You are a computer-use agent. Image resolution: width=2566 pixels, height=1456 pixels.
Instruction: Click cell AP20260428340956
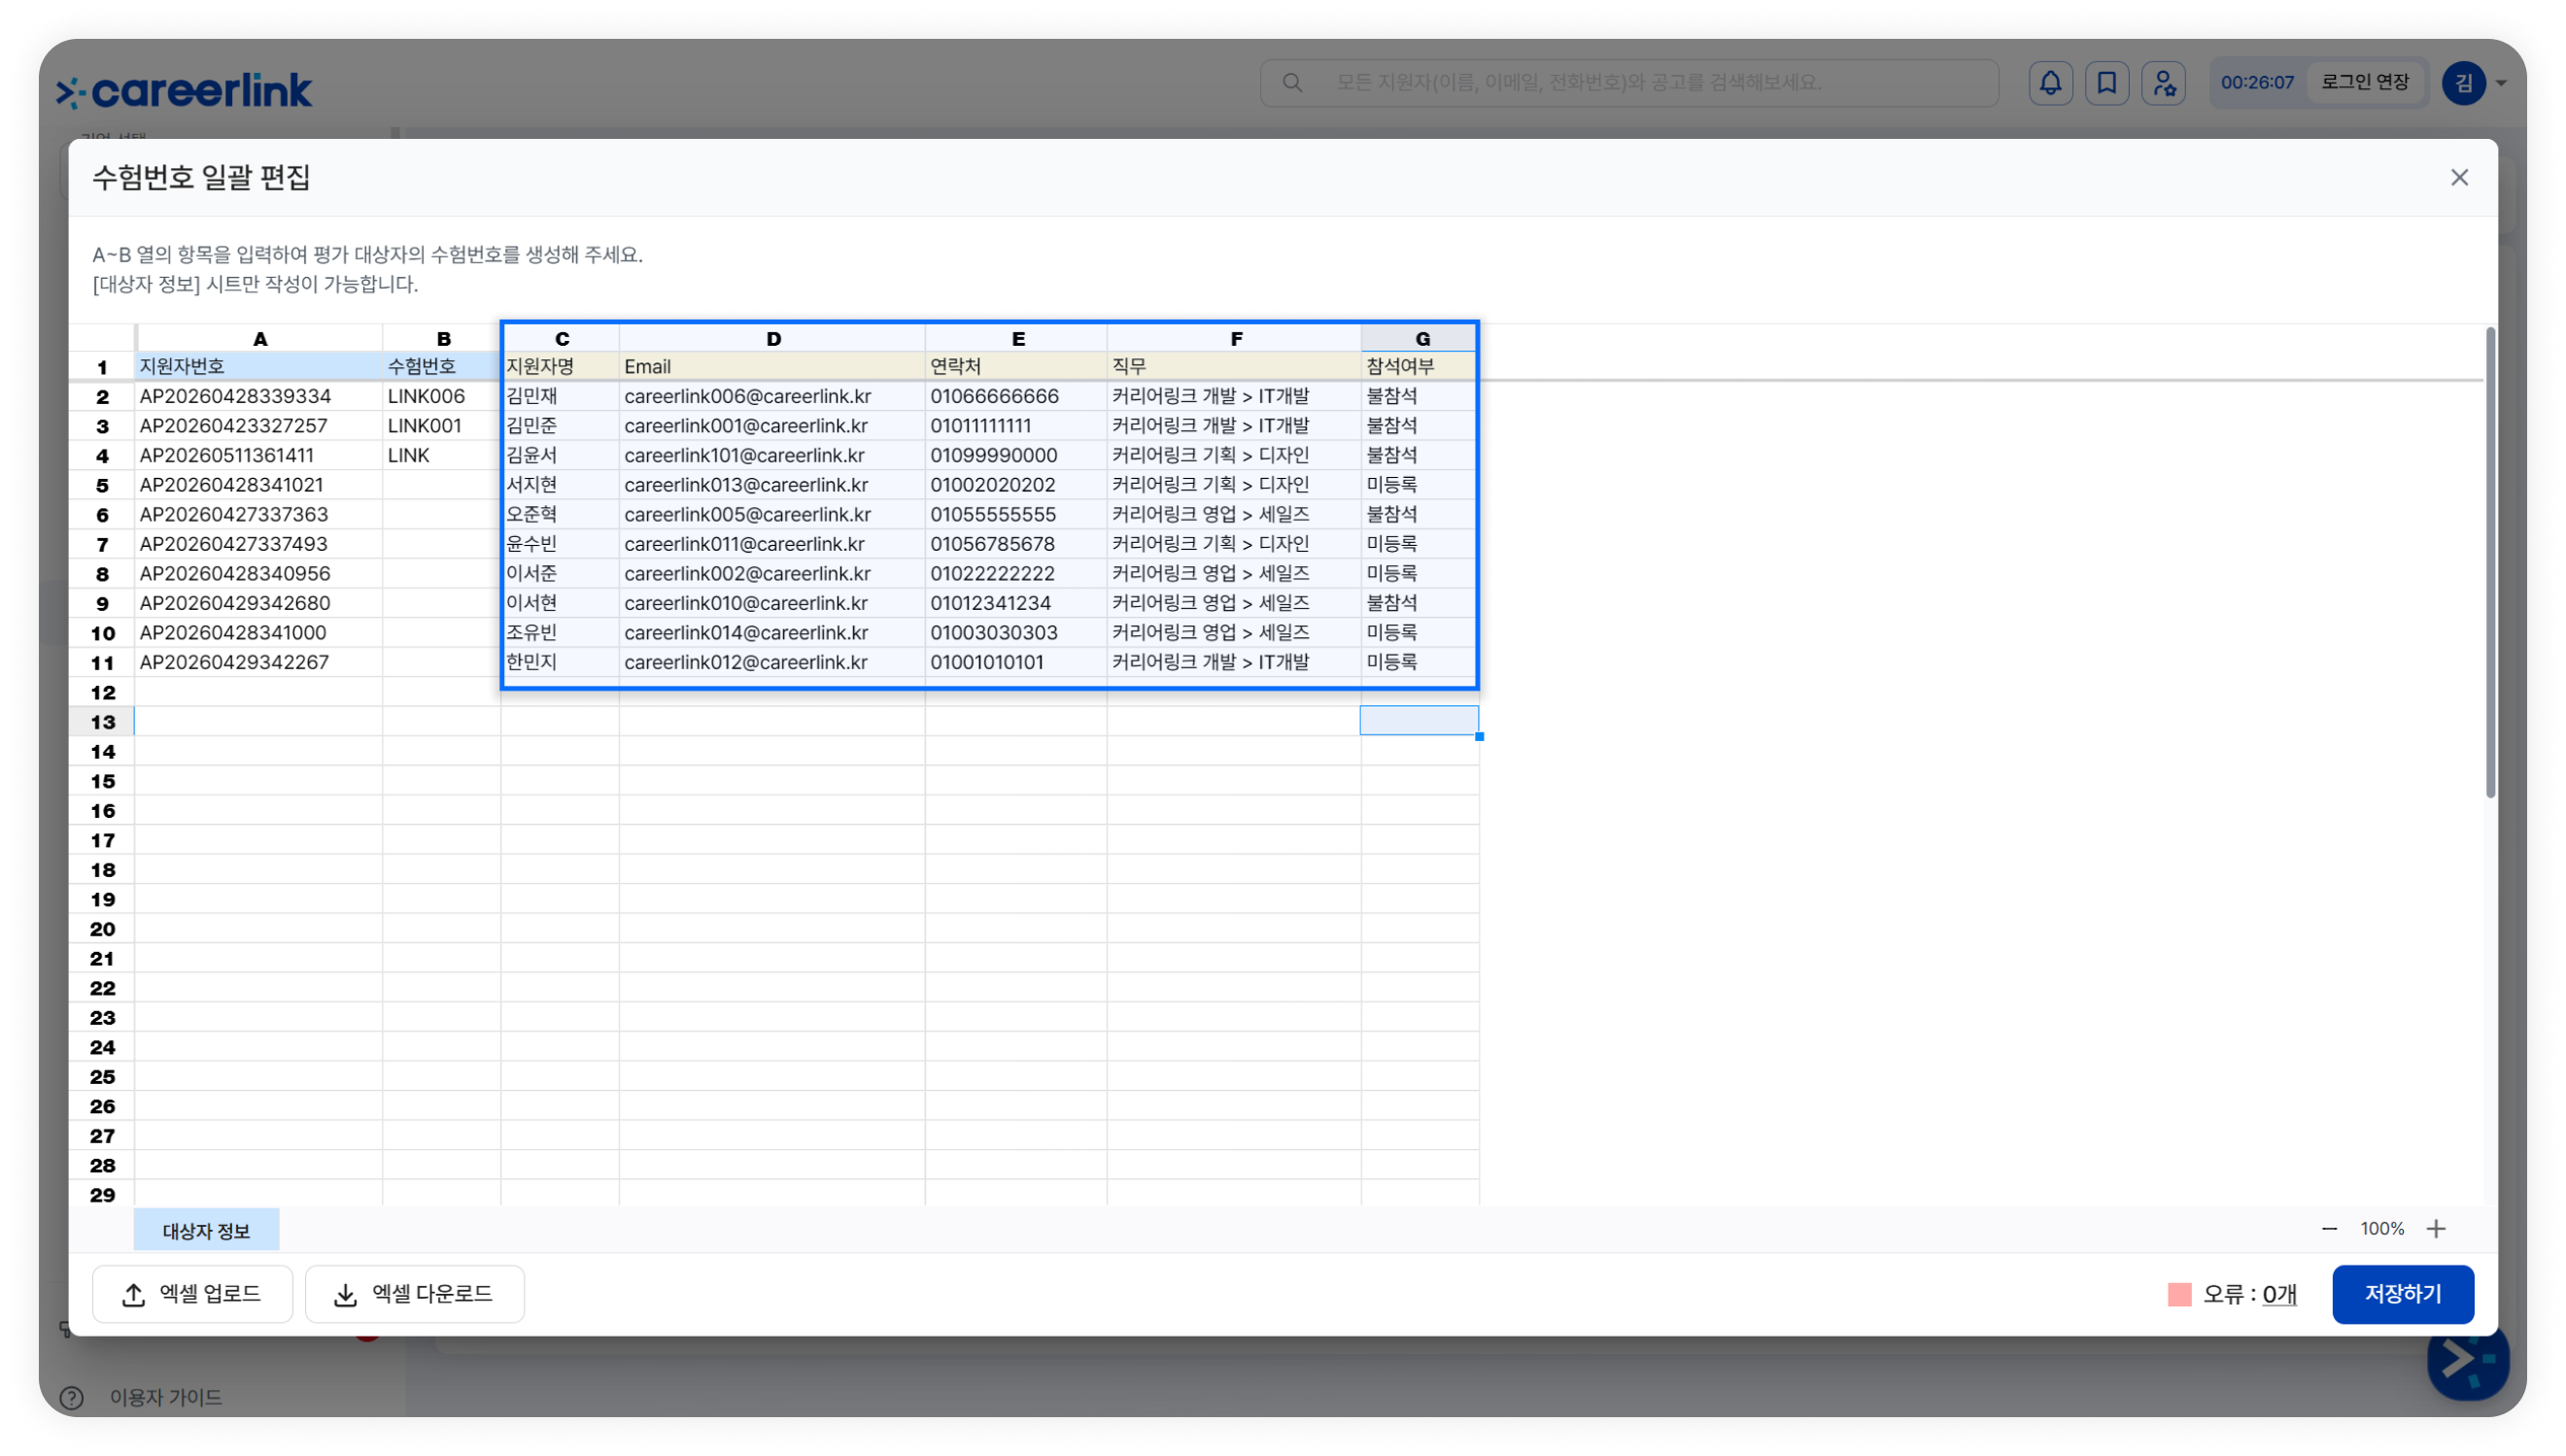coord(259,574)
